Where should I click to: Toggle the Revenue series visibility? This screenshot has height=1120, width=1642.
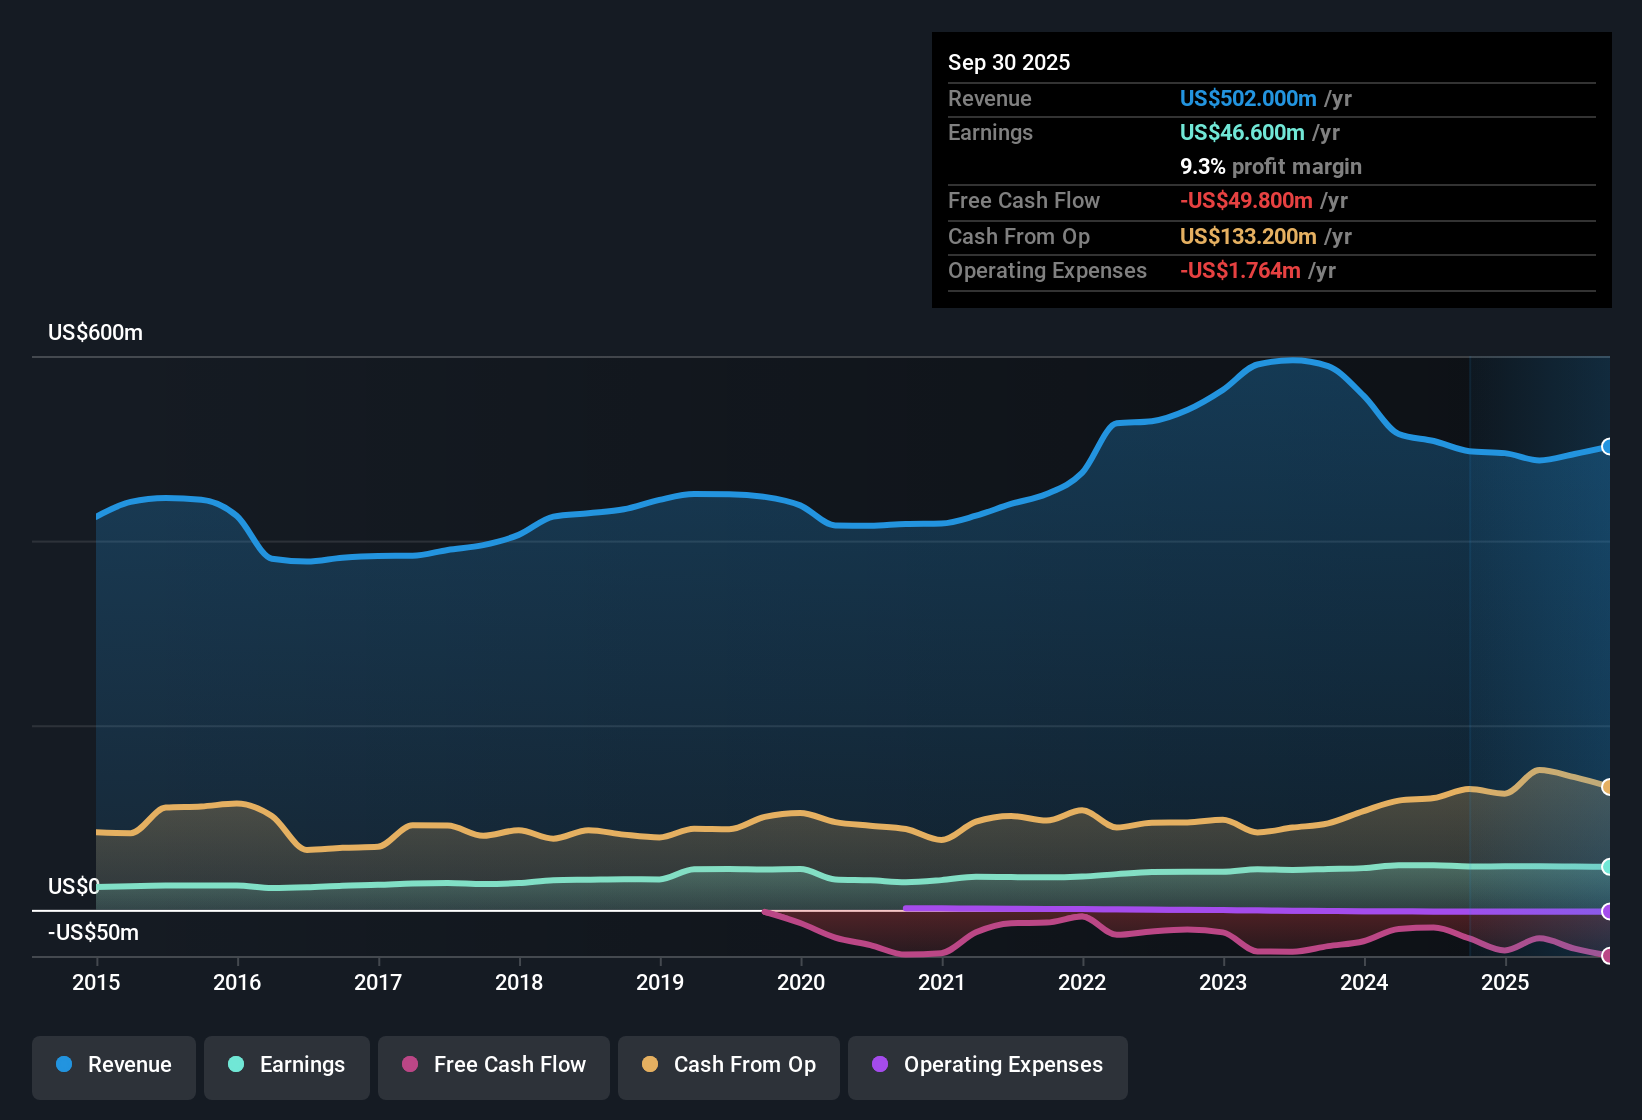coord(113,1065)
